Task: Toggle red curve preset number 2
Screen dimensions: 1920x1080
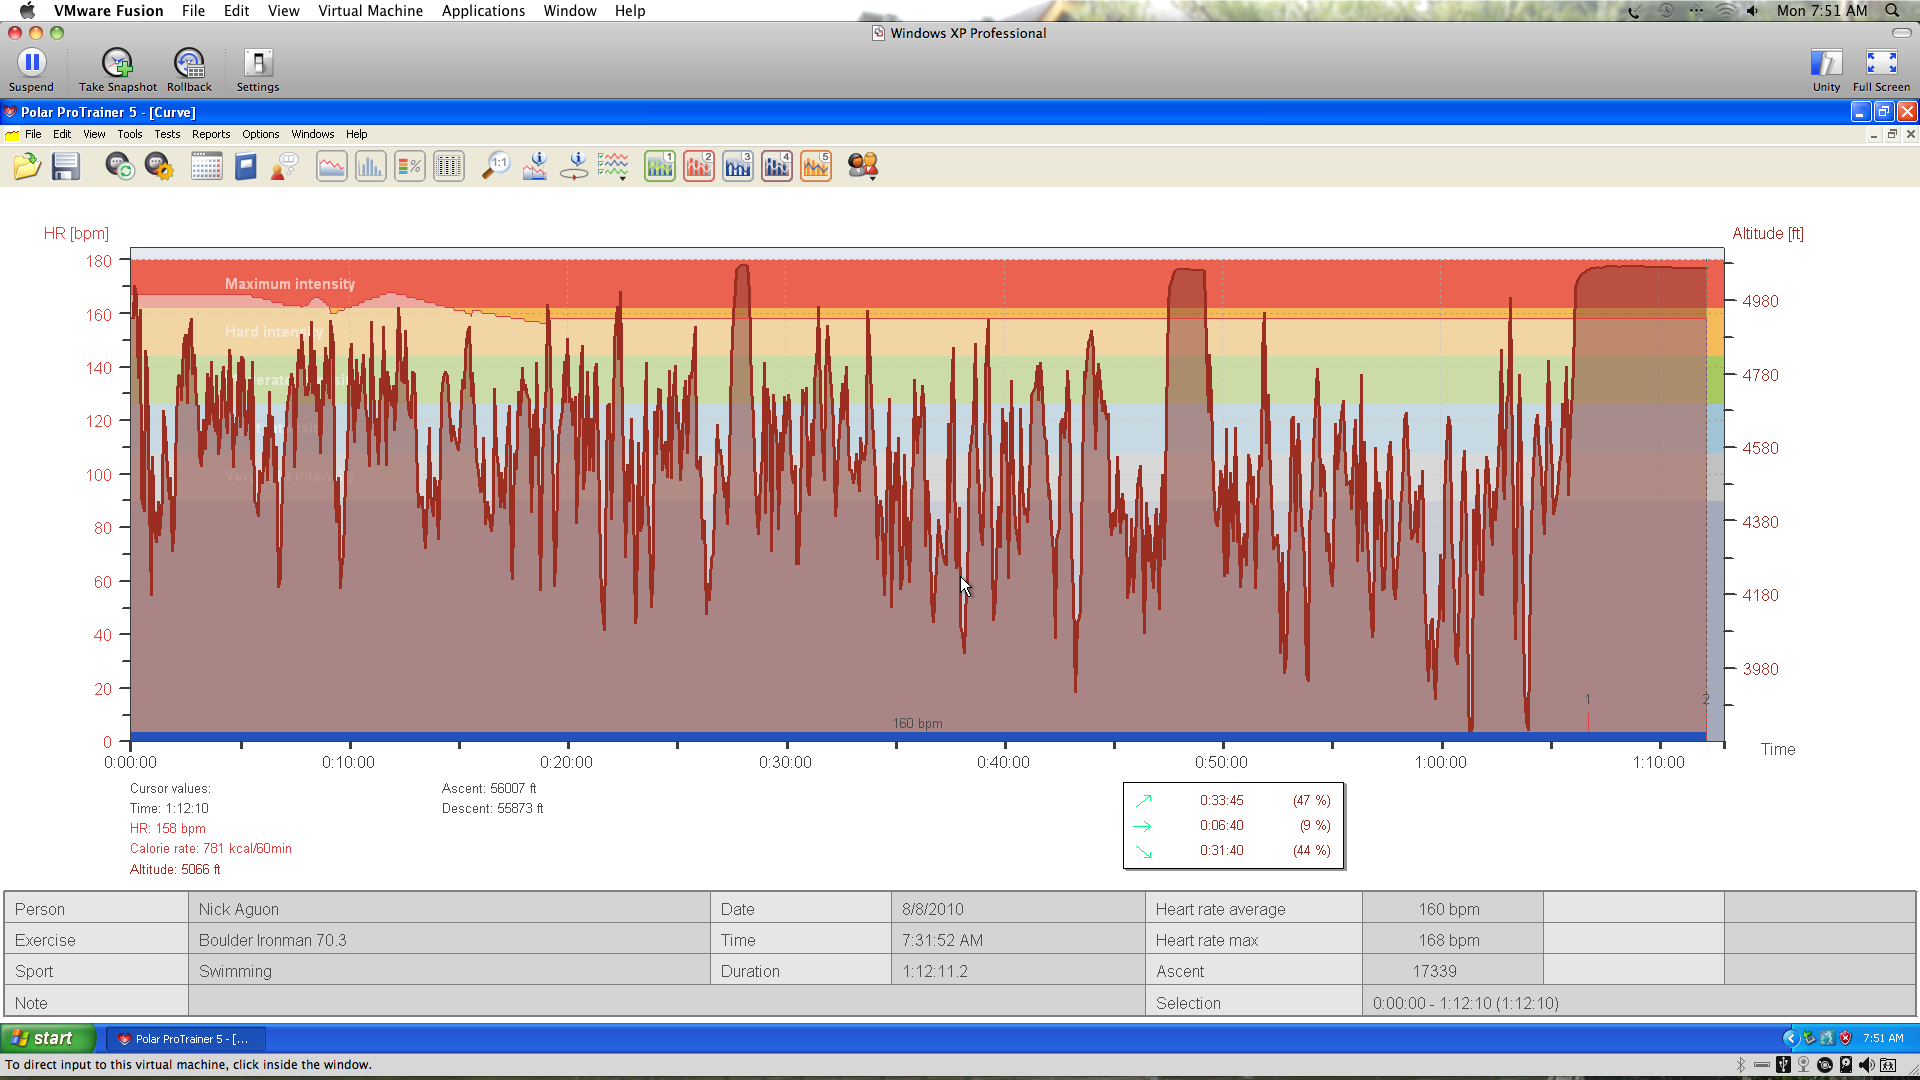Action: (x=698, y=166)
